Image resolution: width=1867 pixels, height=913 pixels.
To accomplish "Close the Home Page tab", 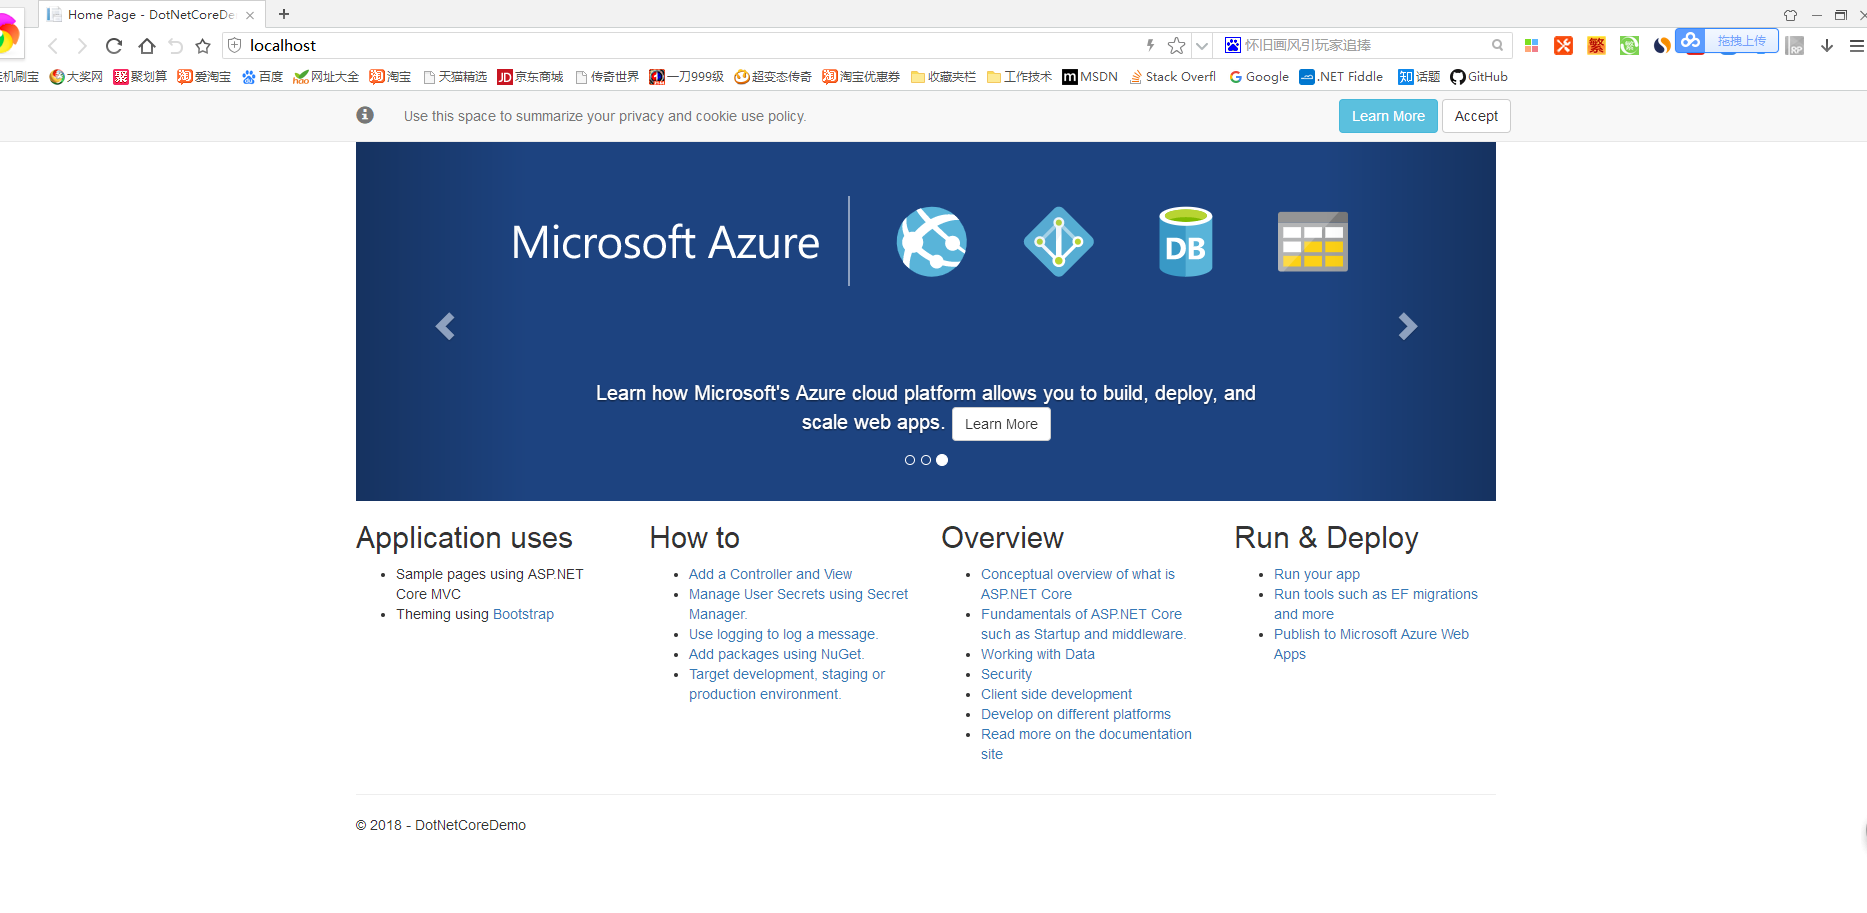I will point(250,15).
